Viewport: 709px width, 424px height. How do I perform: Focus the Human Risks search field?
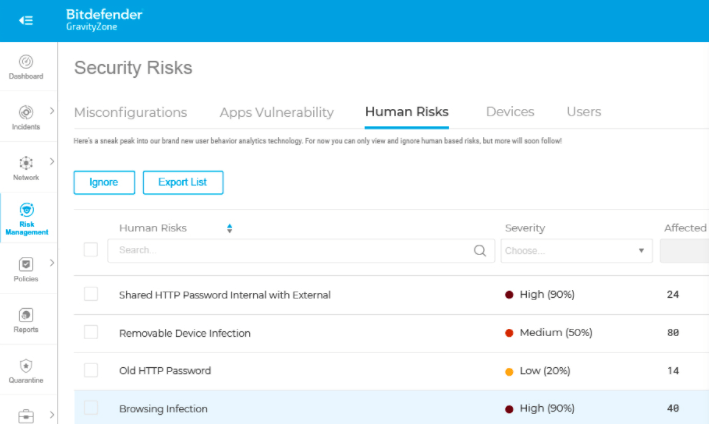tap(301, 251)
